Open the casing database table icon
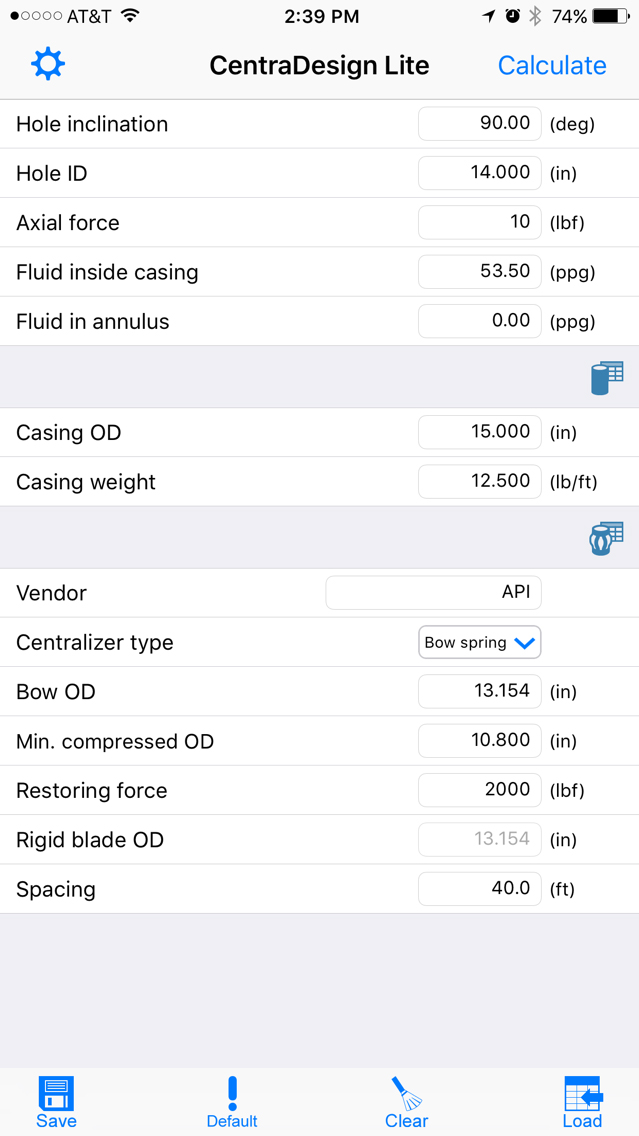This screenshot has width=639, height=1136. 606,378
